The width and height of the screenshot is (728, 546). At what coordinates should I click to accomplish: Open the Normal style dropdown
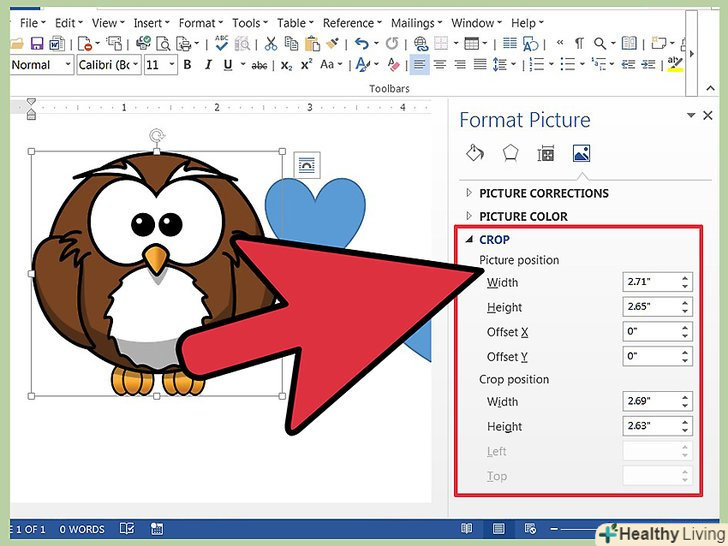(x=40, y=65)
